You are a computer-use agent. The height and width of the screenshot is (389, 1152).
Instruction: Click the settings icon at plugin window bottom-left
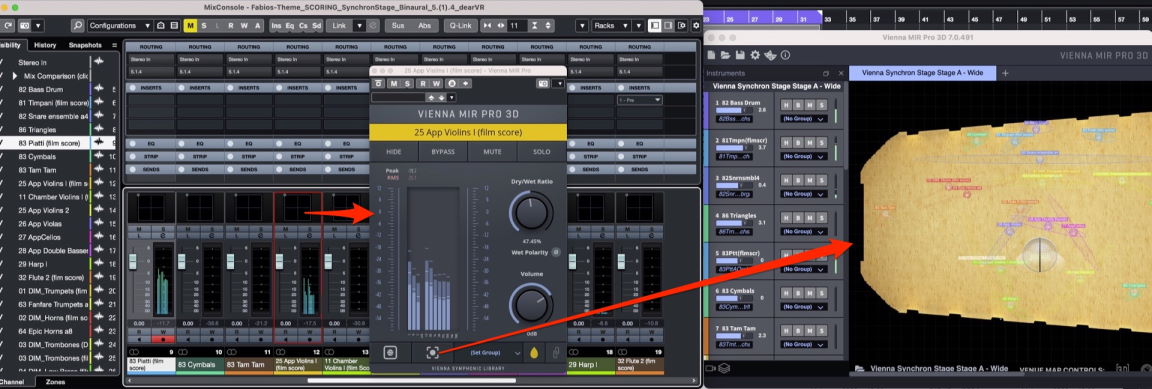[390, 353]
